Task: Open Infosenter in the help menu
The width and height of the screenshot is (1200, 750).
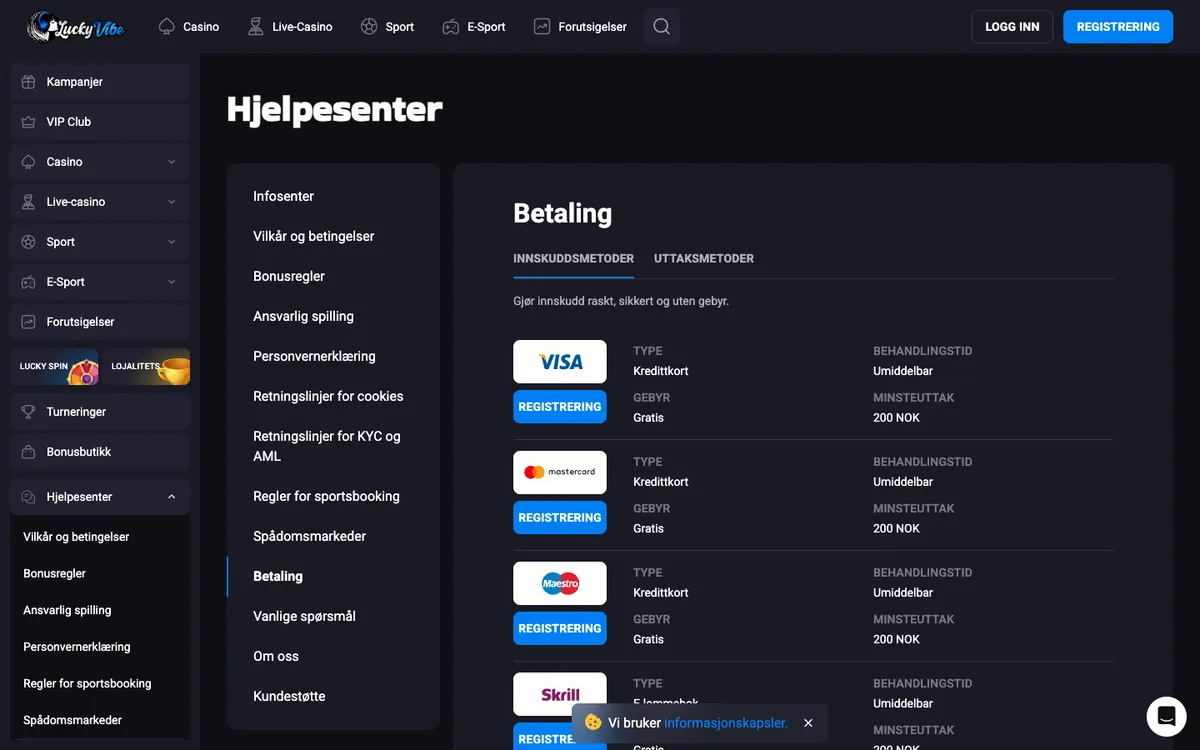Action: coord(284,196)
